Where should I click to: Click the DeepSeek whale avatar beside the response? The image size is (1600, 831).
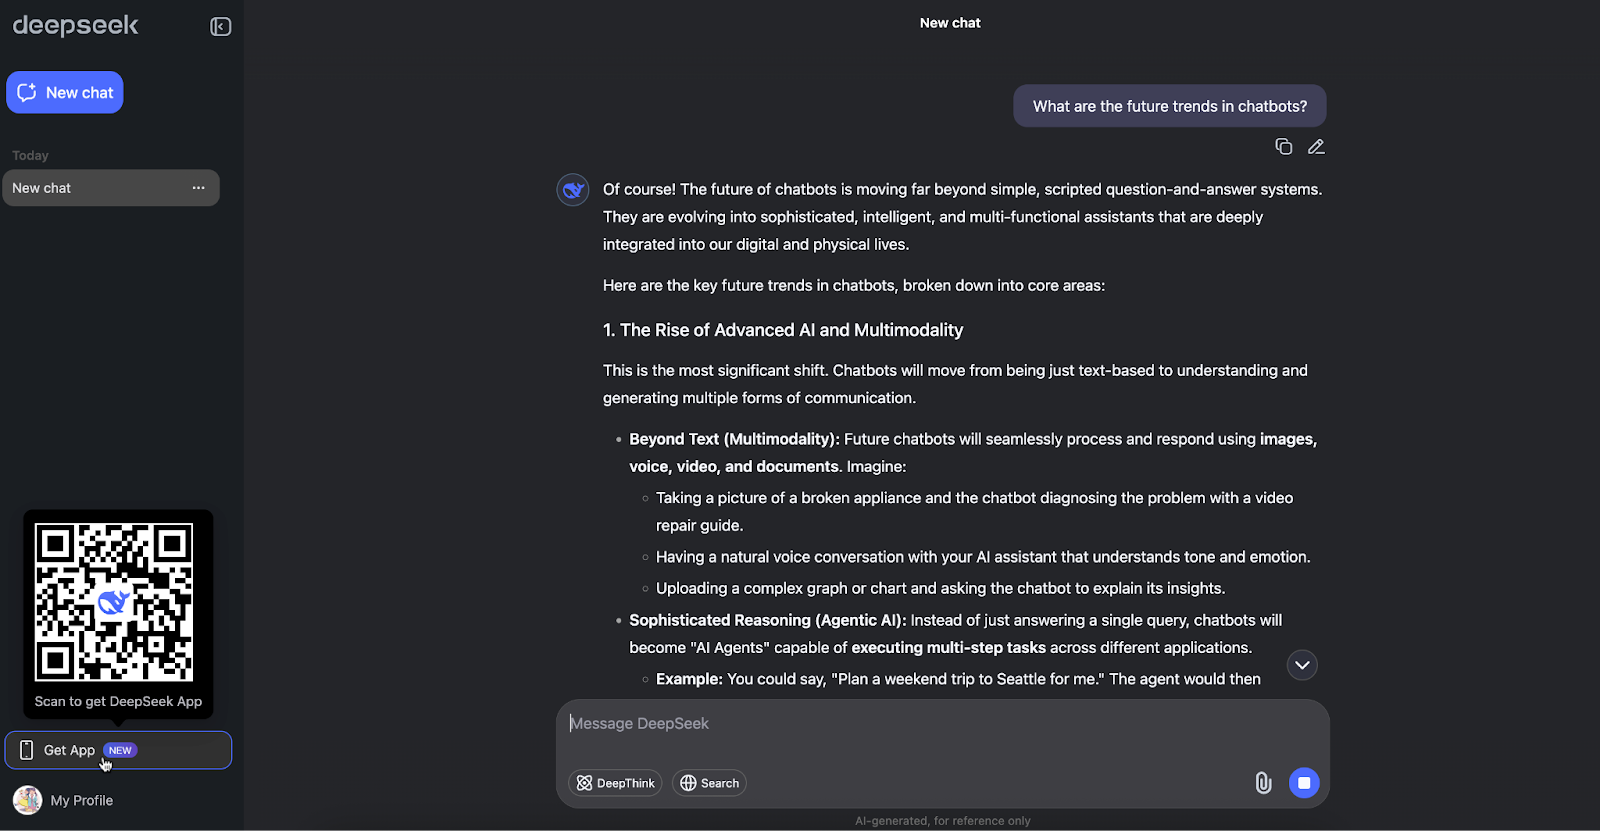[572, 189]
